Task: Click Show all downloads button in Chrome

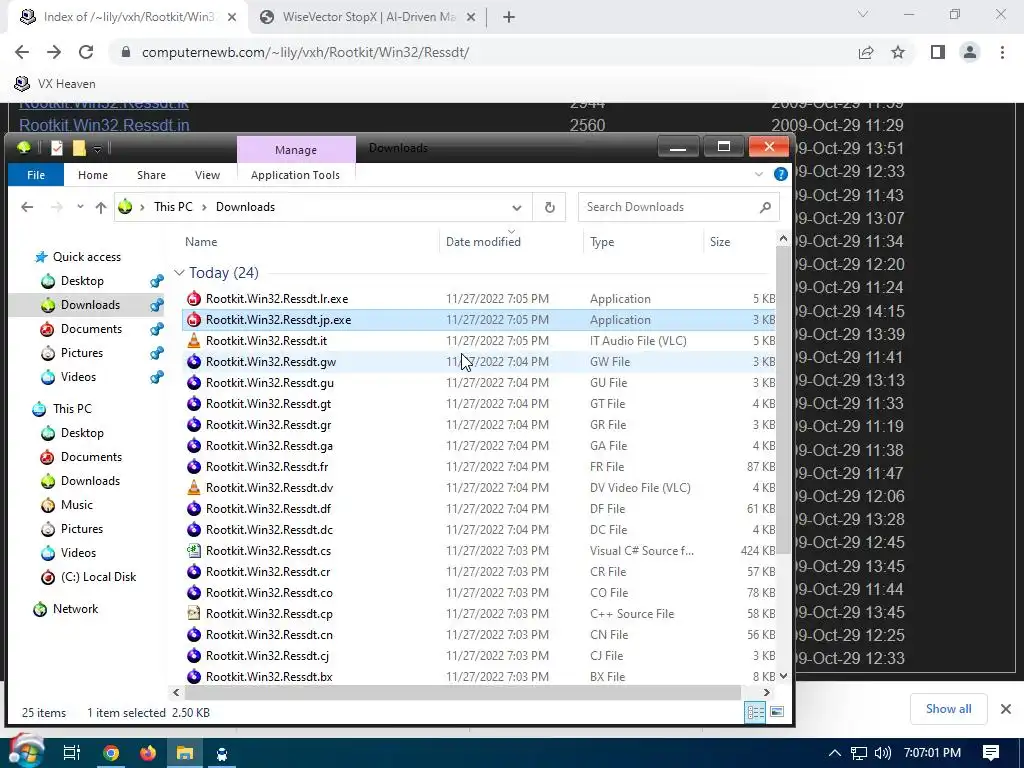Action: click(x=948, y=709)
